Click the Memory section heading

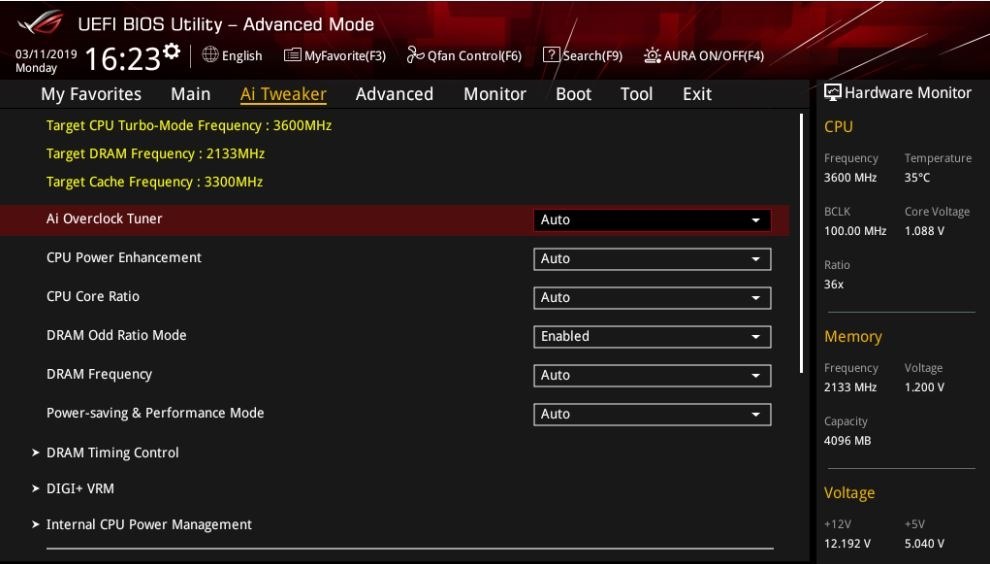852,337
